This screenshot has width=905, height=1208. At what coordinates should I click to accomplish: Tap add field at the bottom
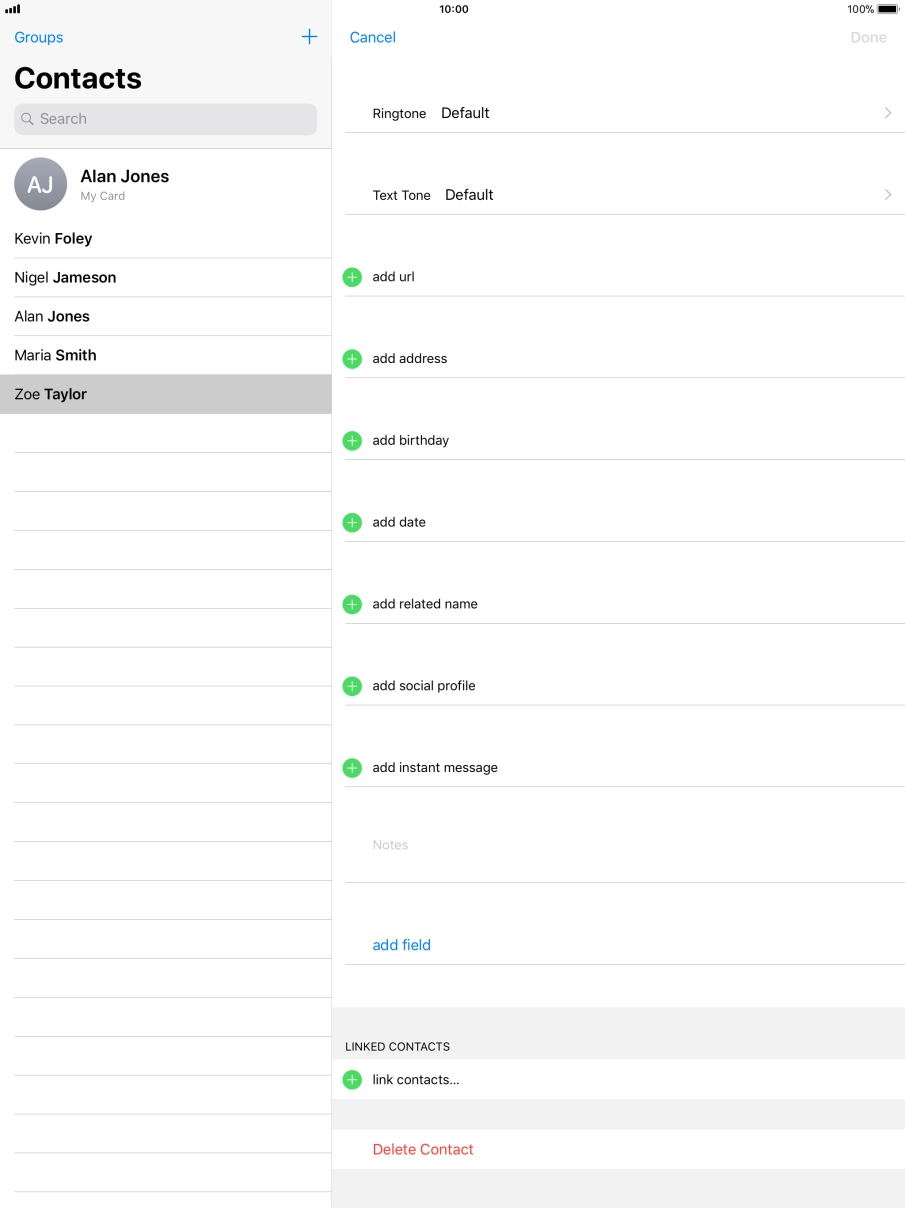pos(401,945)
